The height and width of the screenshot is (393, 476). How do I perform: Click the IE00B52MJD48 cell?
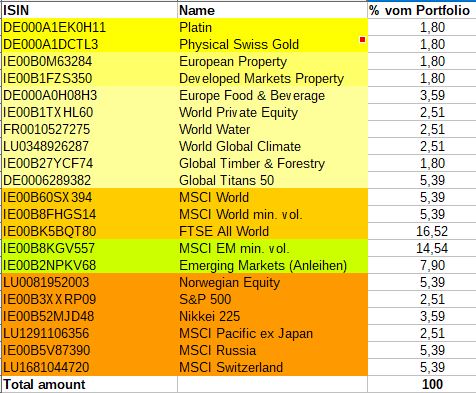[x=89, y=316]
